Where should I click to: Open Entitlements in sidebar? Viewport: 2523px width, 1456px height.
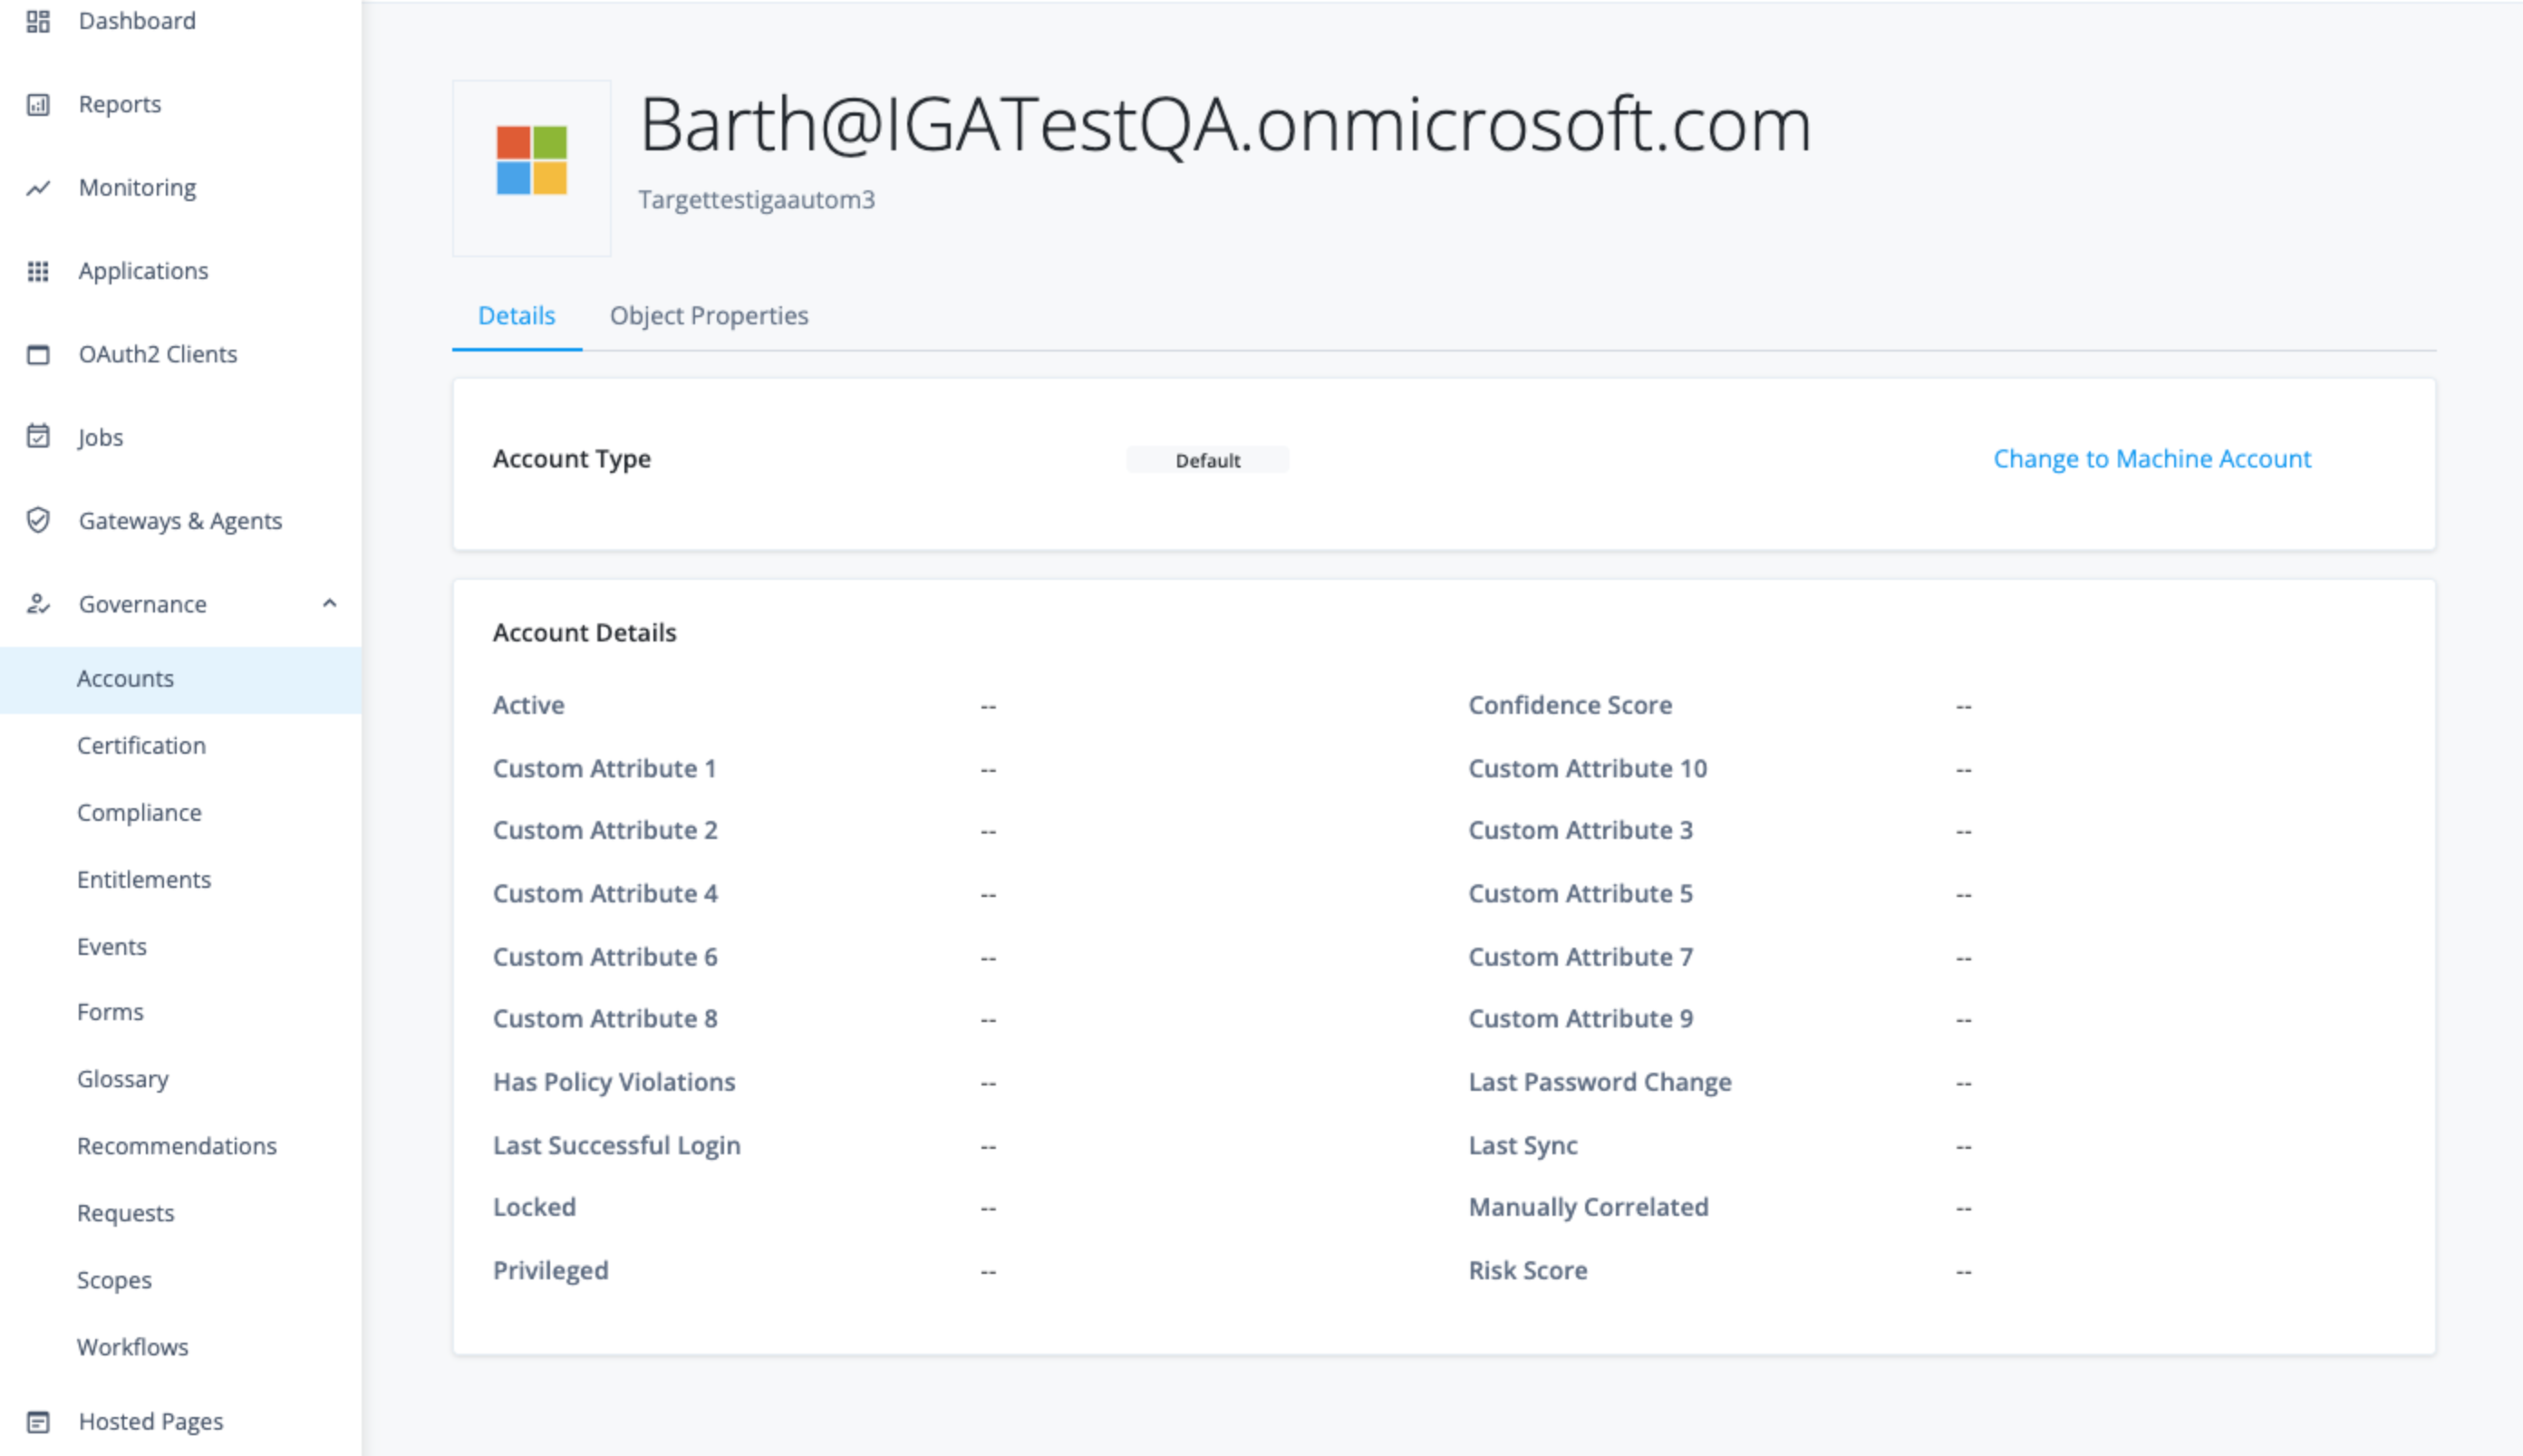pos(144,880)
